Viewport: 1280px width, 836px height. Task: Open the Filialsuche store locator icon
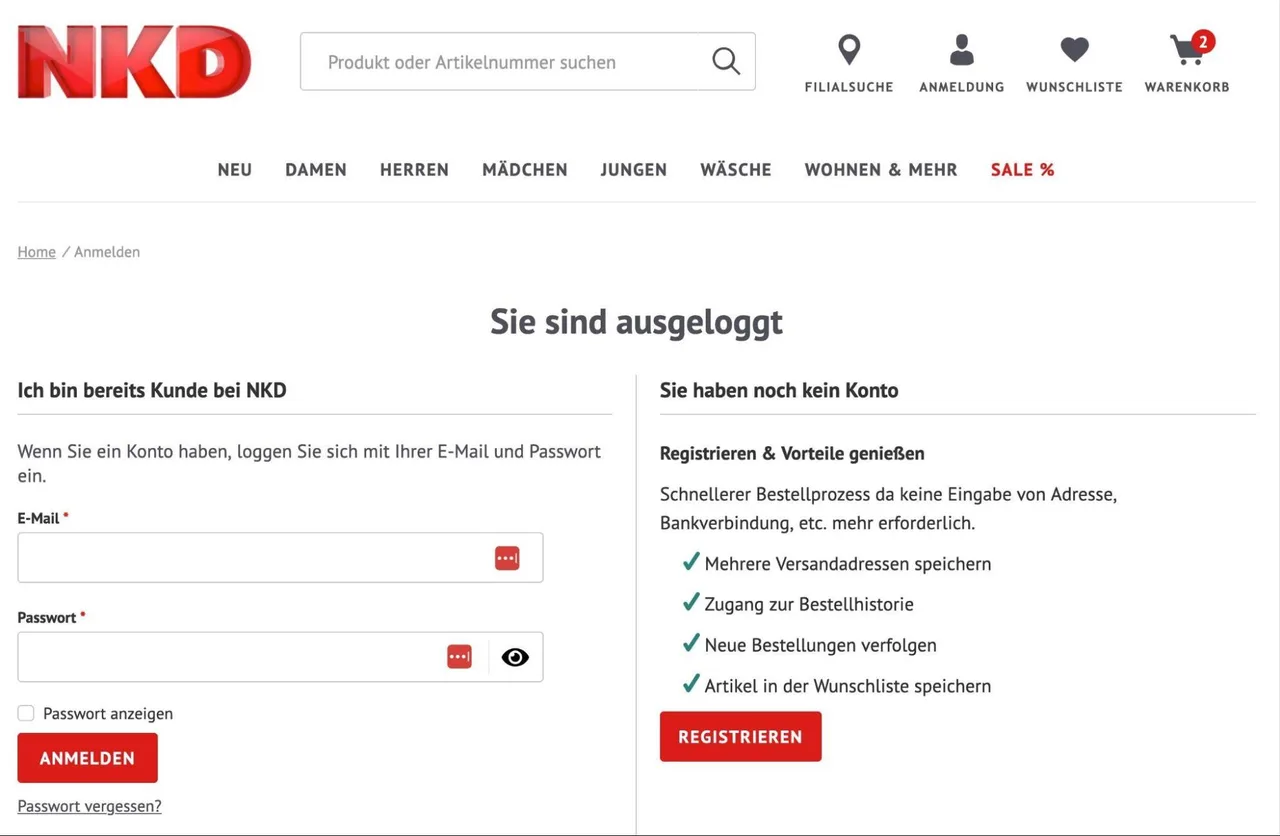tap(849, 50)
